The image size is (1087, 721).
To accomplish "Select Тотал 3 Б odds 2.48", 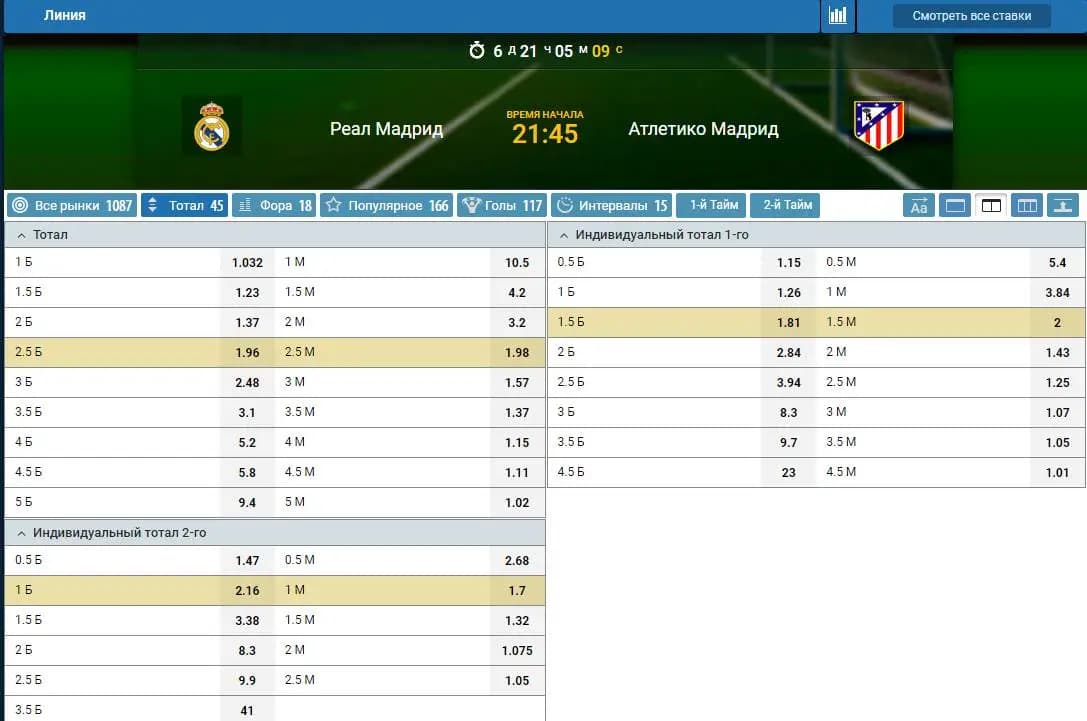I will click(247, 383).
